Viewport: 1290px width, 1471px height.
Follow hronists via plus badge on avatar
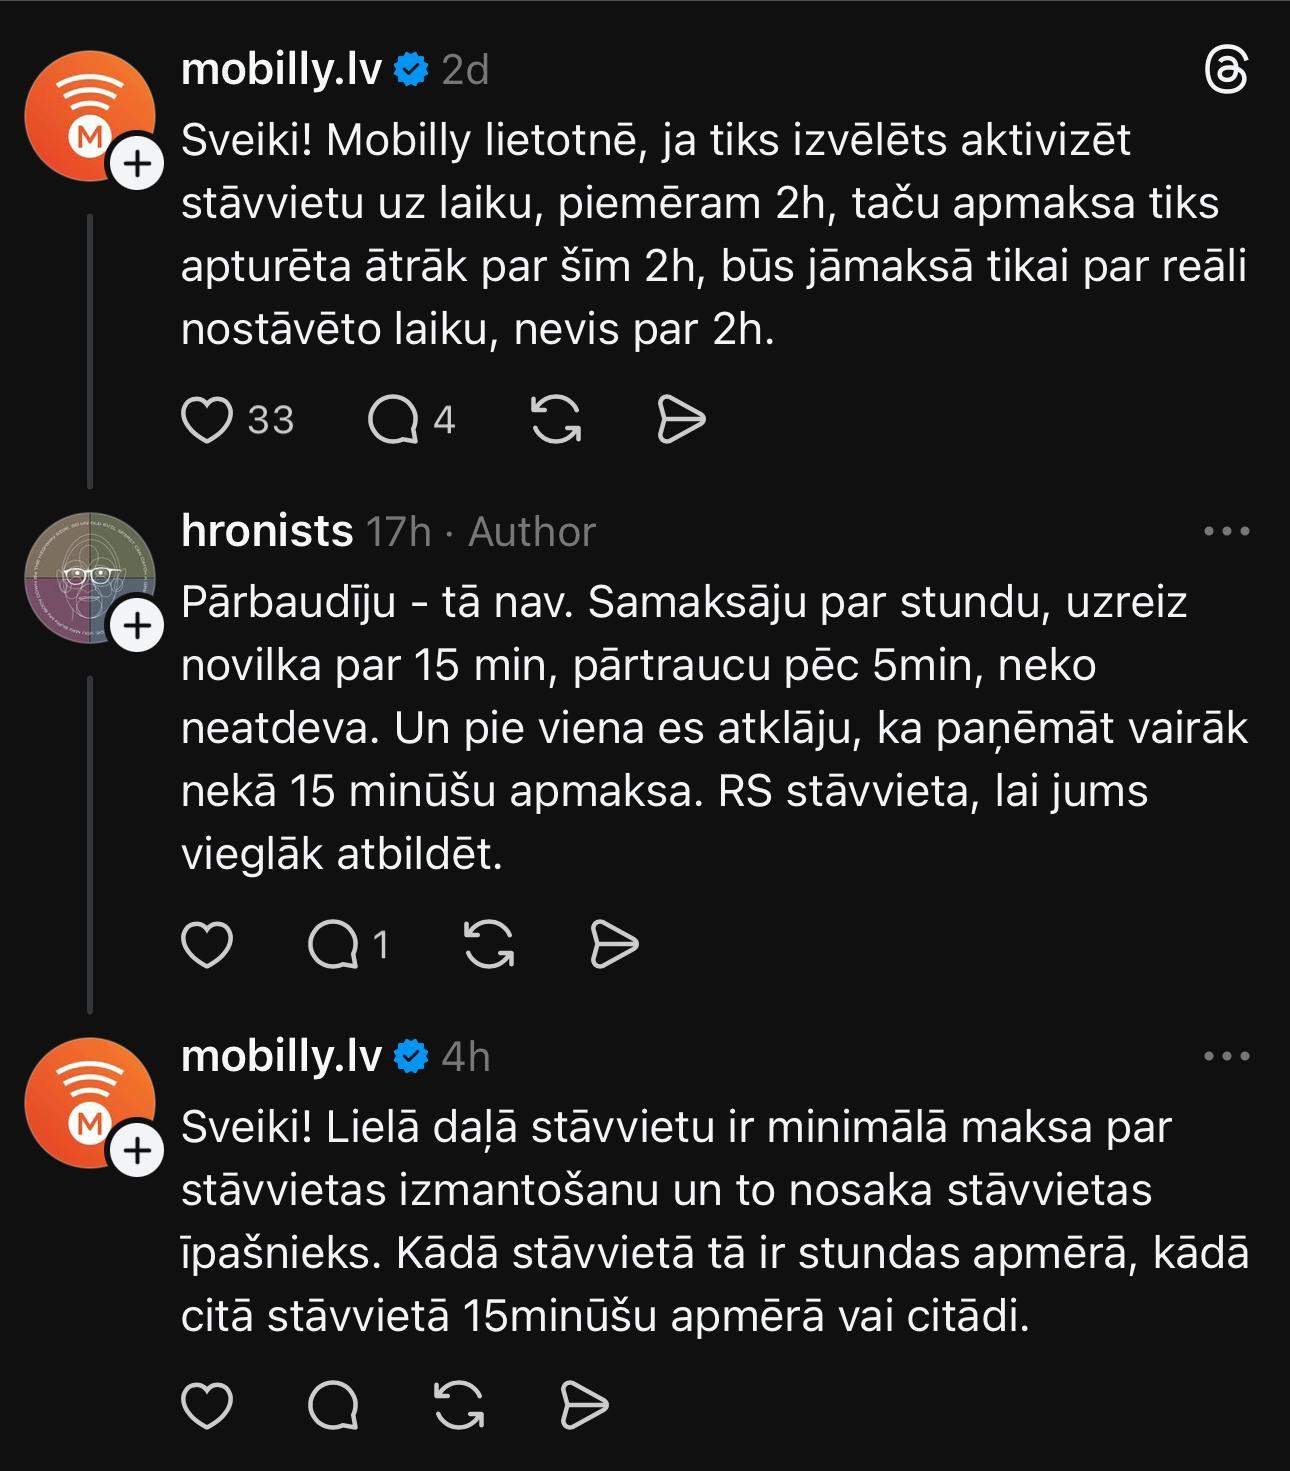138,627
